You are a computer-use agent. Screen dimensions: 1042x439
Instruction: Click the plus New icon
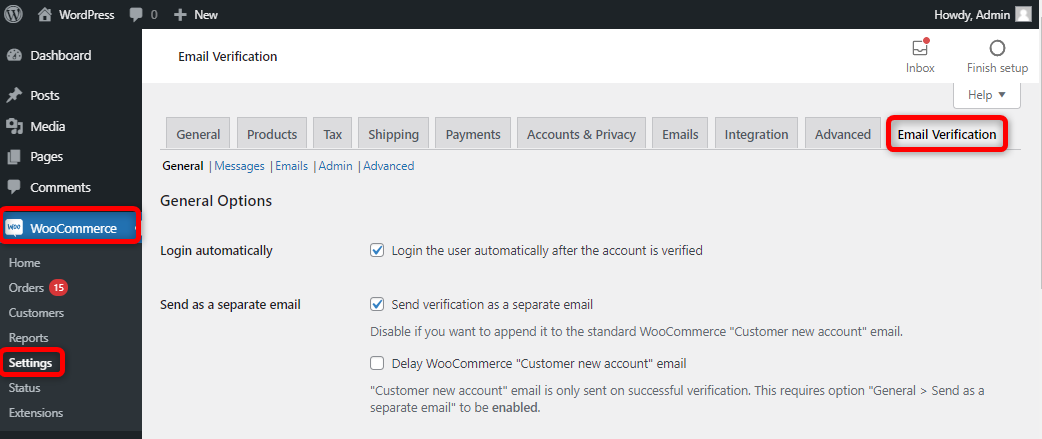tap(179, 14)
